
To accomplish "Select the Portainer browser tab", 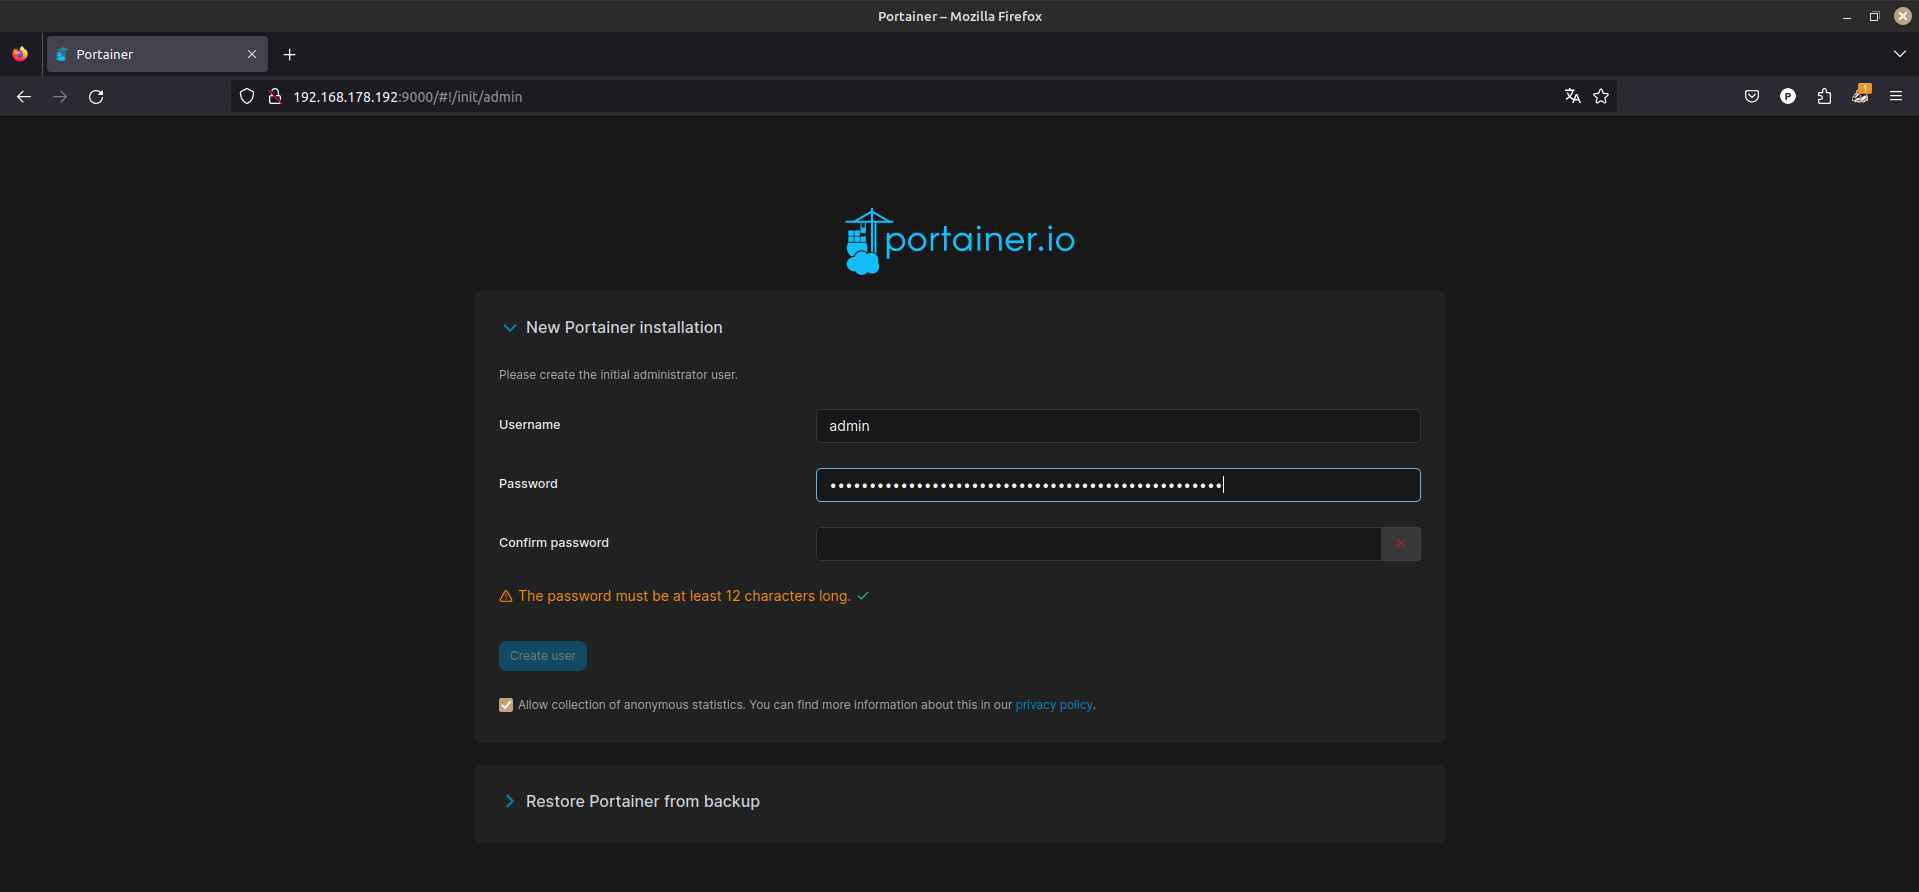I will pos(150,54).
